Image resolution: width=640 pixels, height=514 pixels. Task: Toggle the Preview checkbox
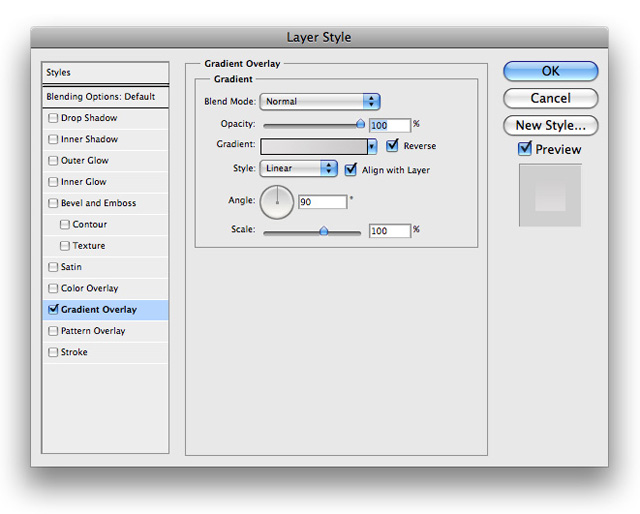tap(524, 149)
